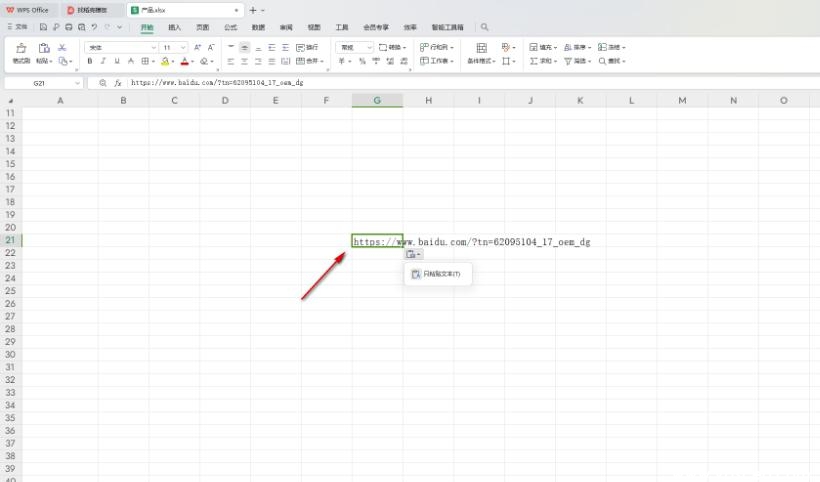Click the cell Borders grid icon
Screen dimensions: 820x482
(x=145, y=61)
